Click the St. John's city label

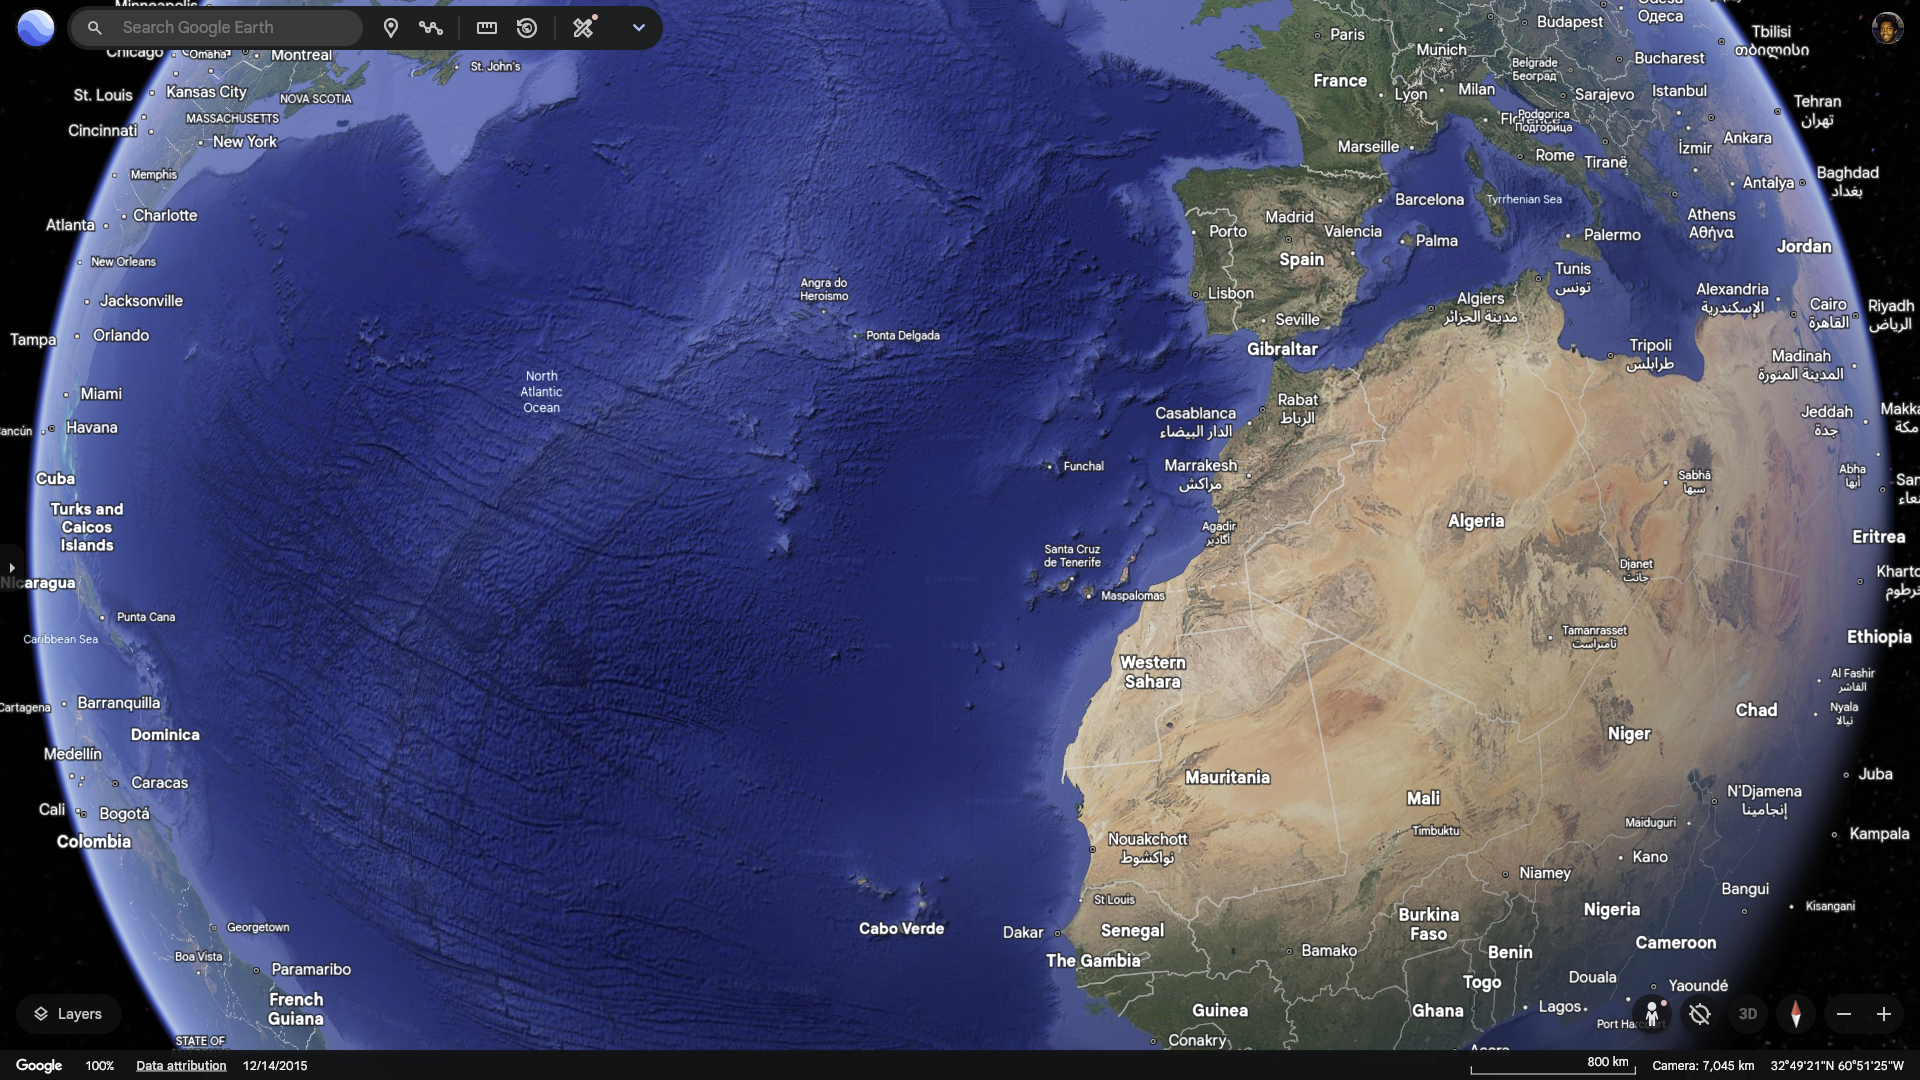click(x=495, y=67)
